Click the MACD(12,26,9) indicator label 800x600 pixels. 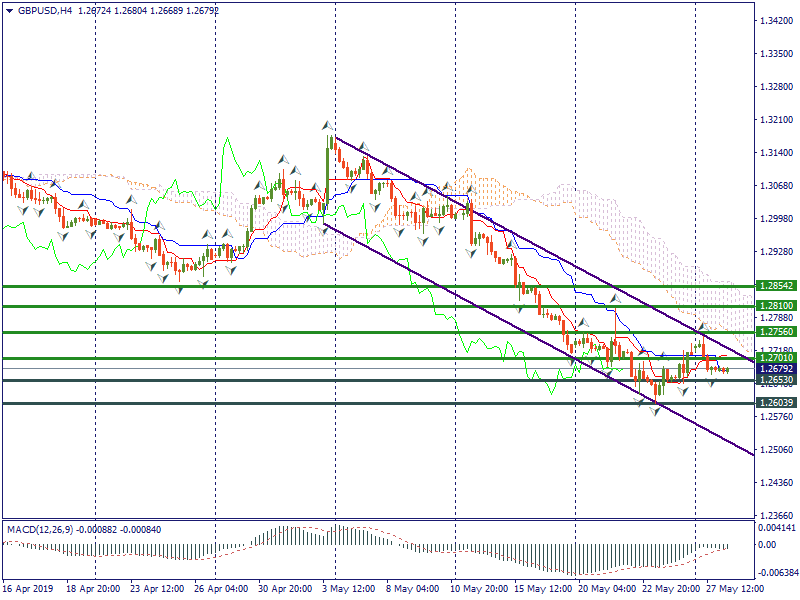pyautogui.click(x=42, y=528)
